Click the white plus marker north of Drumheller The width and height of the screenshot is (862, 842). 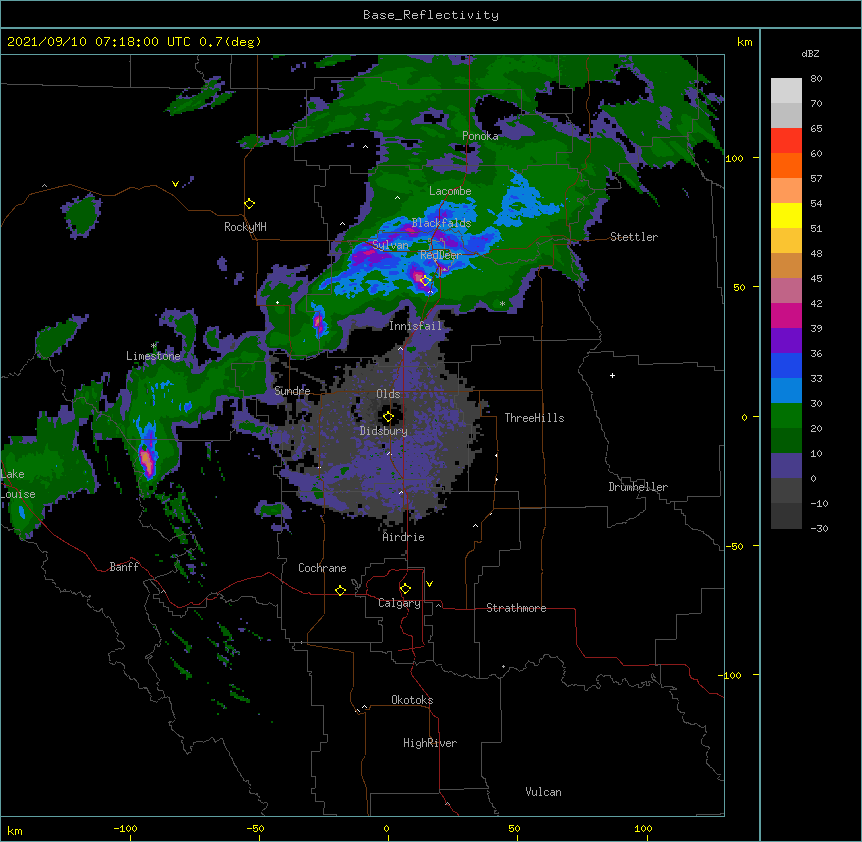click(x=612, y=375)
